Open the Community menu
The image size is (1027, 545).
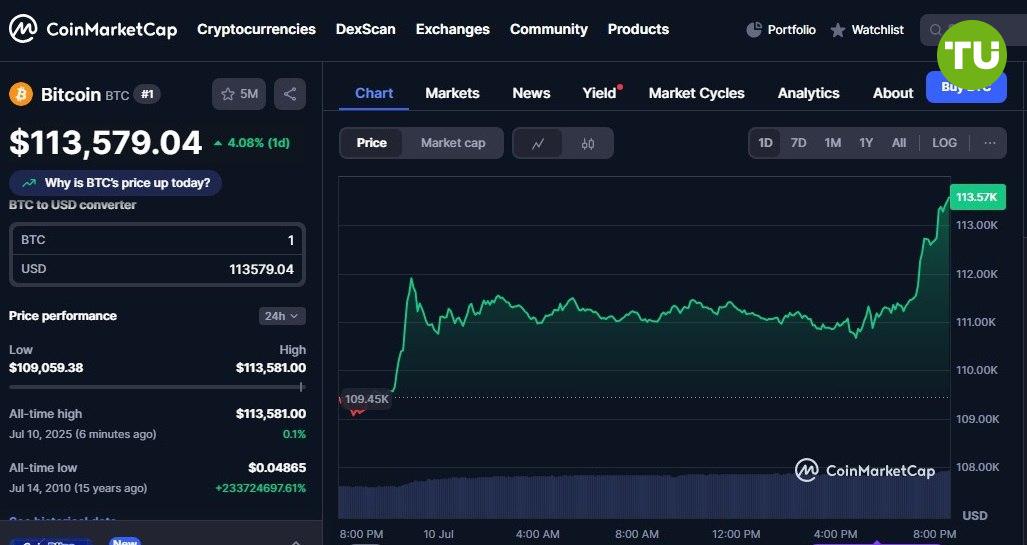549,29
